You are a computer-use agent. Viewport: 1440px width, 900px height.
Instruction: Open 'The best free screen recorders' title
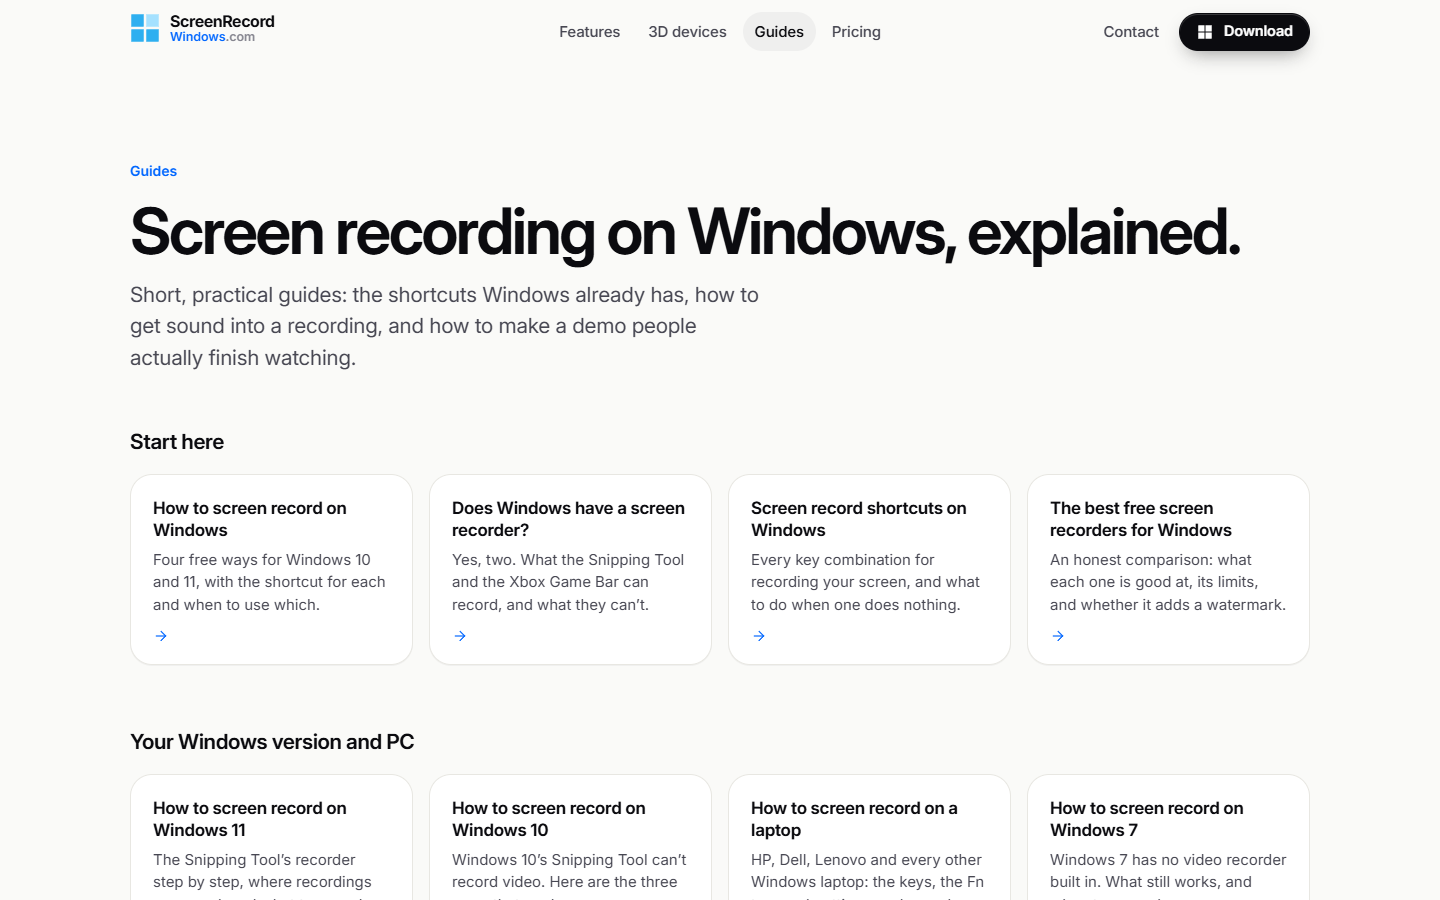pos(1141,519)
